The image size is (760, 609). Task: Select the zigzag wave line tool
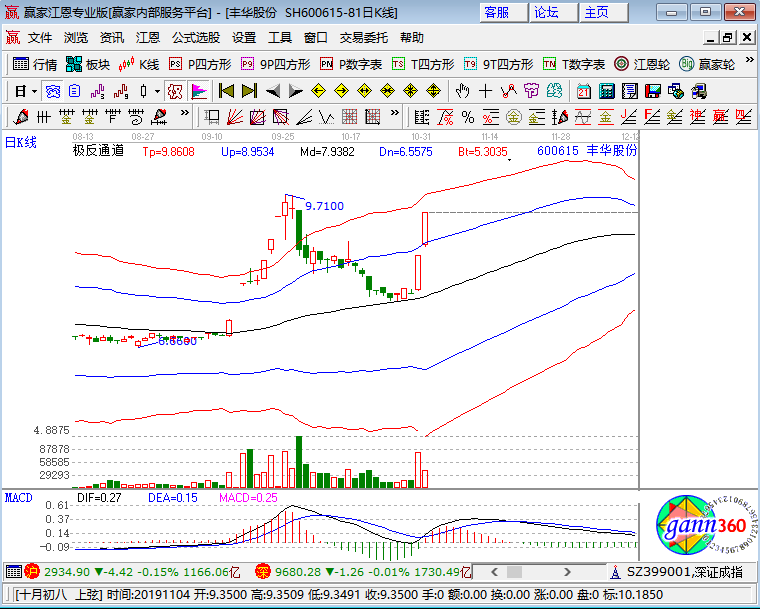pyautogui.click(x=326, y=117)
